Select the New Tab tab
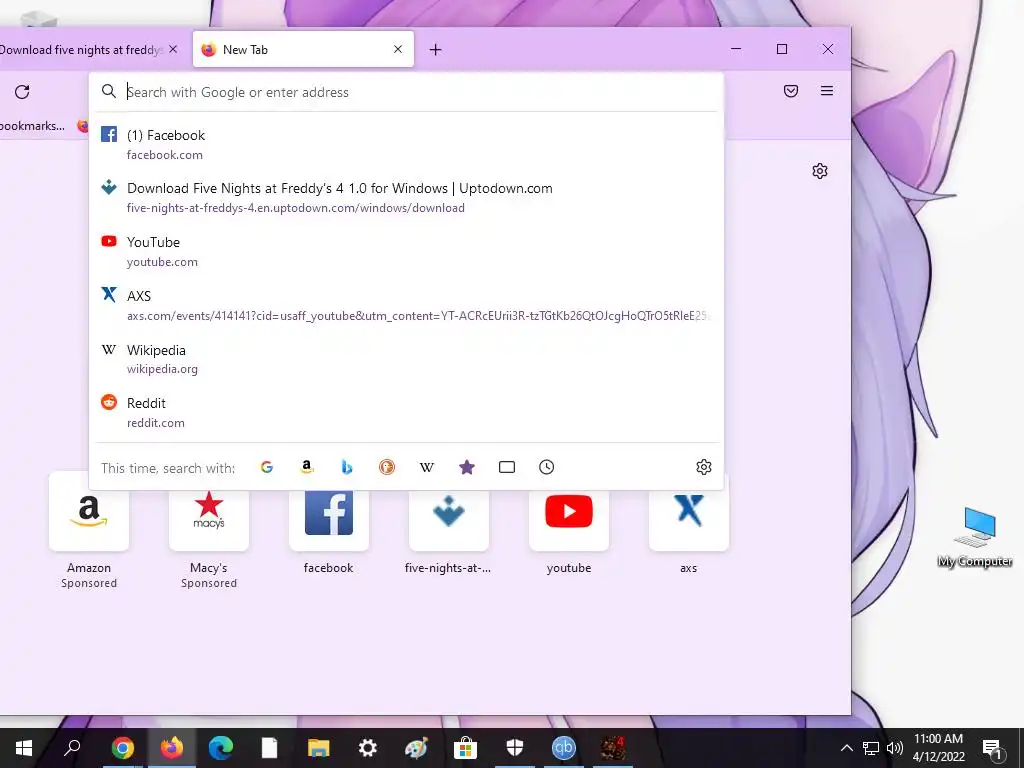 [303, 49]
